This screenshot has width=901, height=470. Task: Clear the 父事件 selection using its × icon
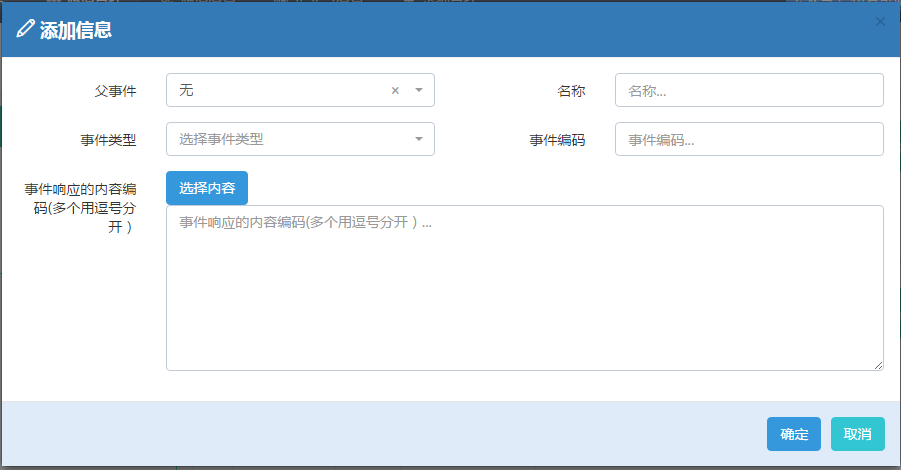coord(395,90)
